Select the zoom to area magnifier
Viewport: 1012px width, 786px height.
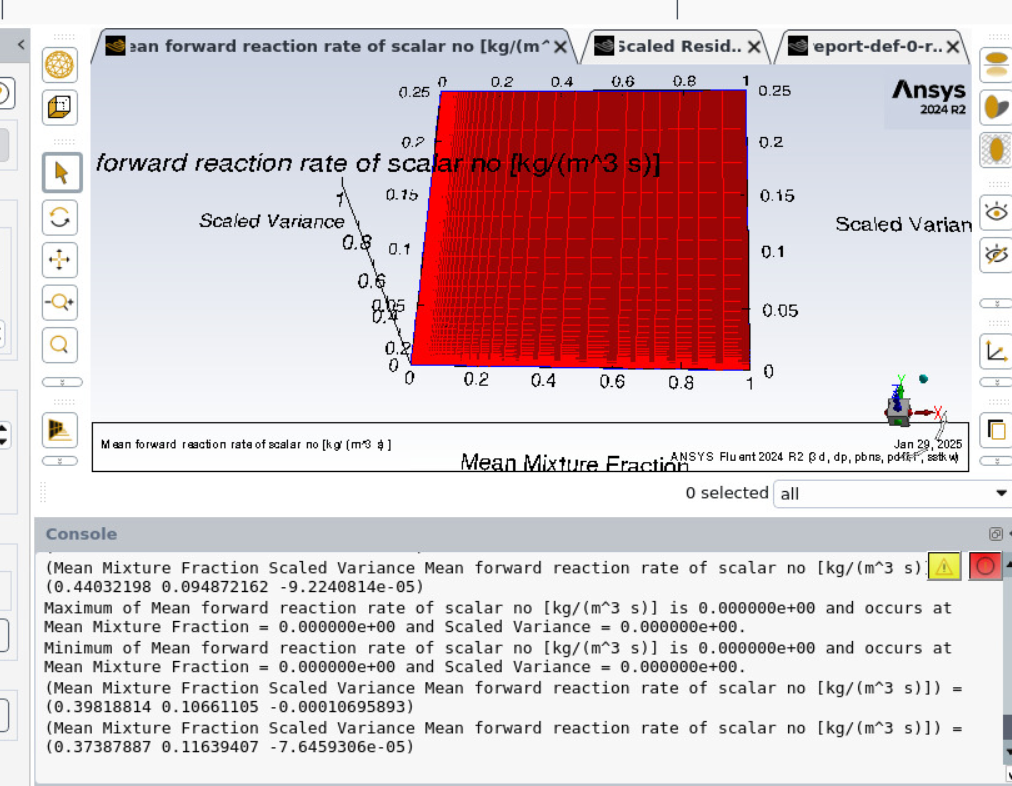pyautogui.click(x=59, y=345)
